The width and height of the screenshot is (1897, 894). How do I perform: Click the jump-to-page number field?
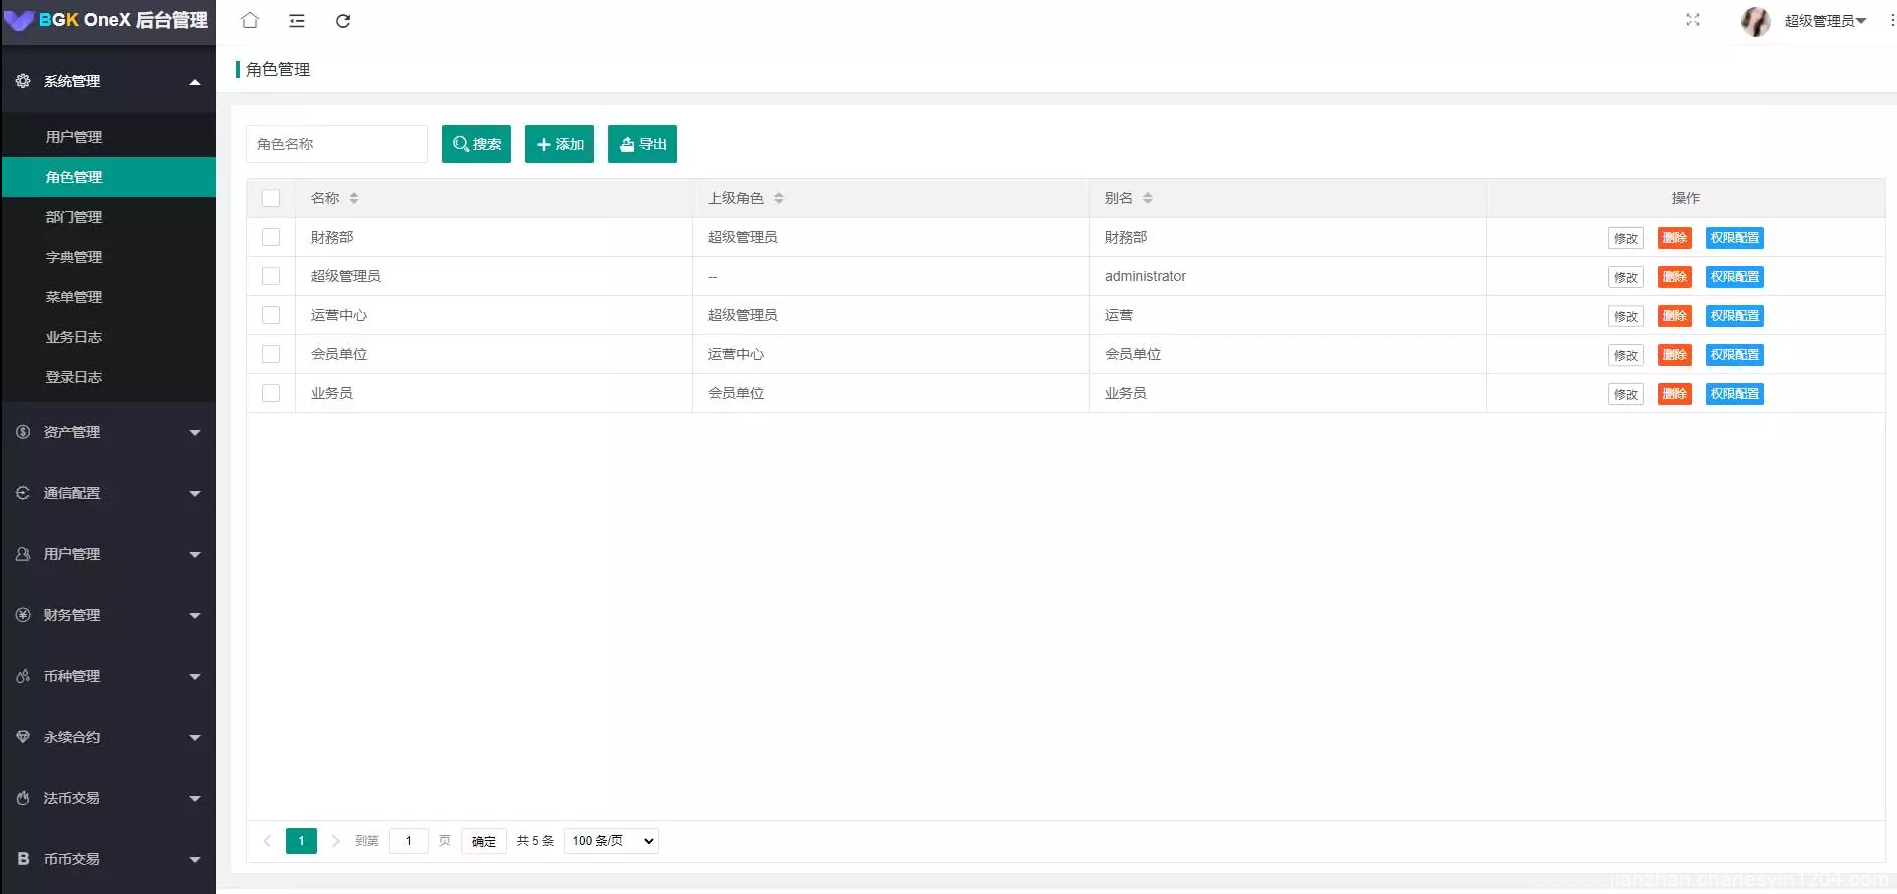[409, 841]
